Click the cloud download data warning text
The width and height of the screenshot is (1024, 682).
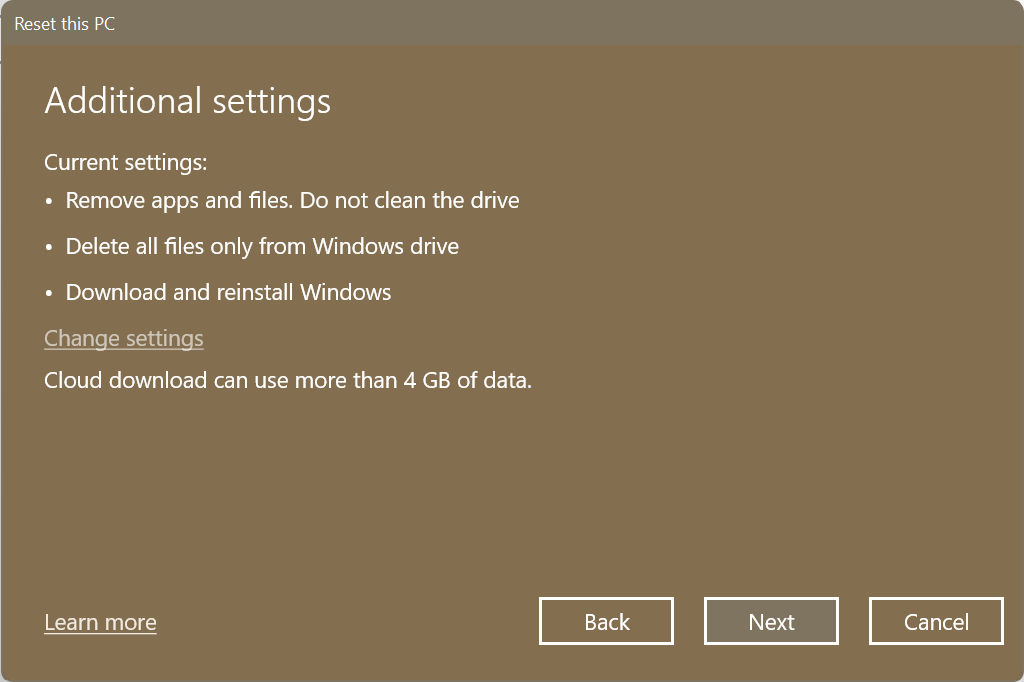[x=287, y=380]
